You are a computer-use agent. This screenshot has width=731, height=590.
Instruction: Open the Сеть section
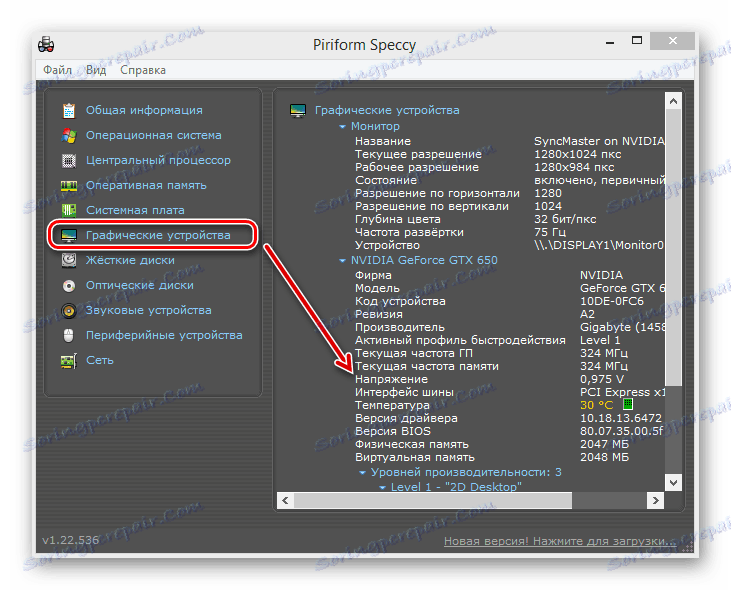100,360
